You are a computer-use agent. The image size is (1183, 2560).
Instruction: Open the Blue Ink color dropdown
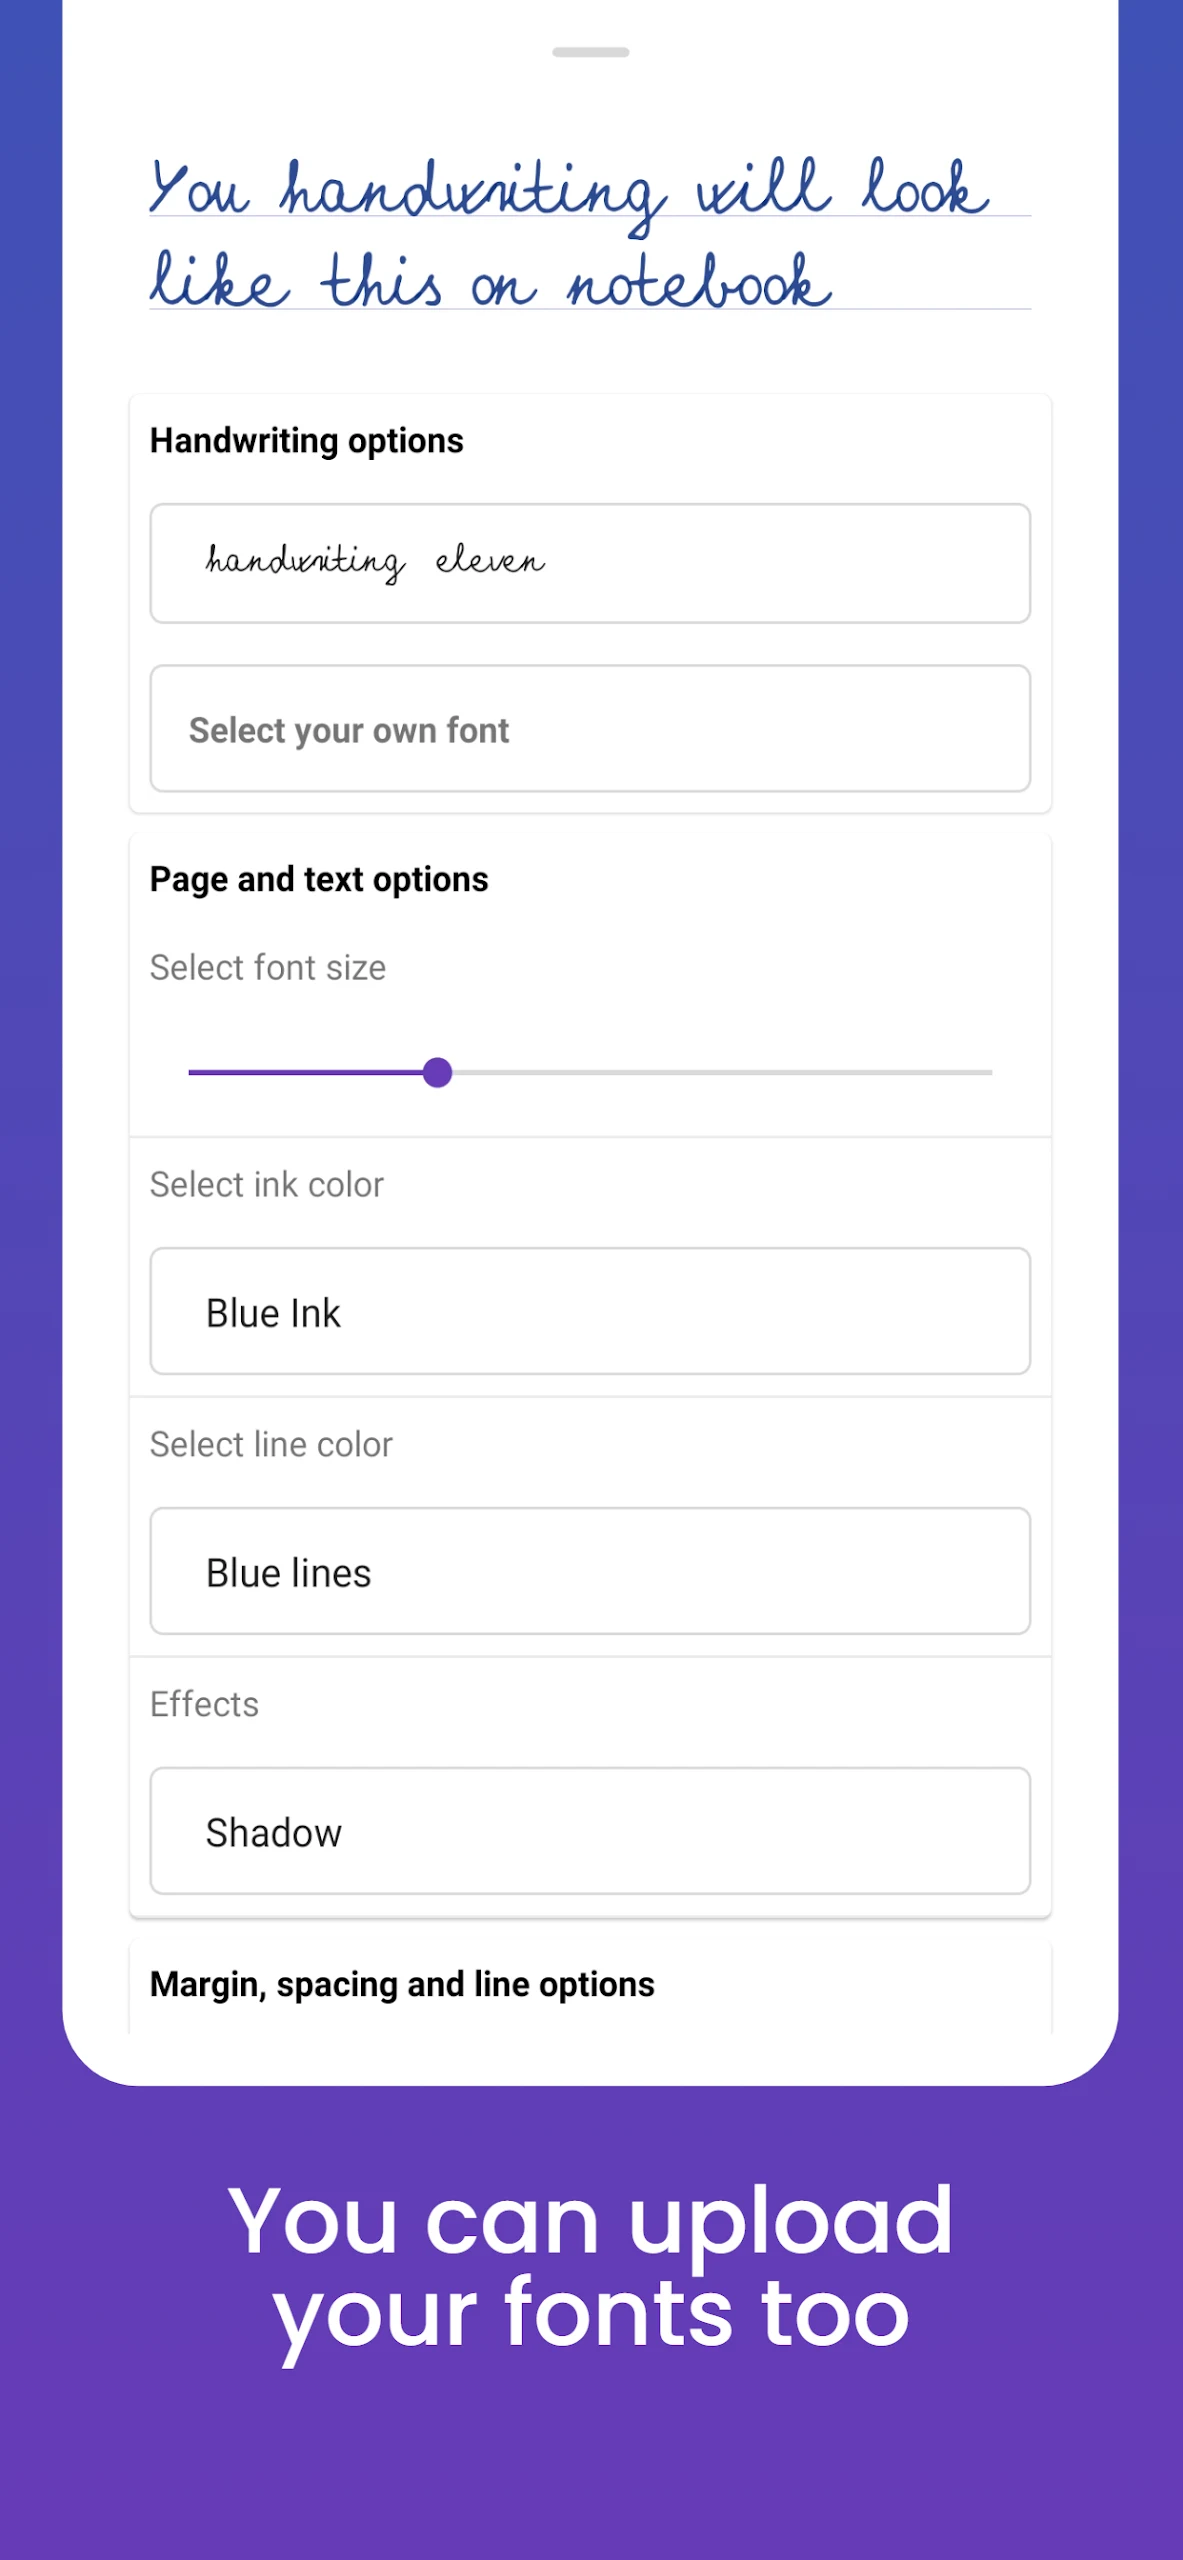[x=590, y=1311]
